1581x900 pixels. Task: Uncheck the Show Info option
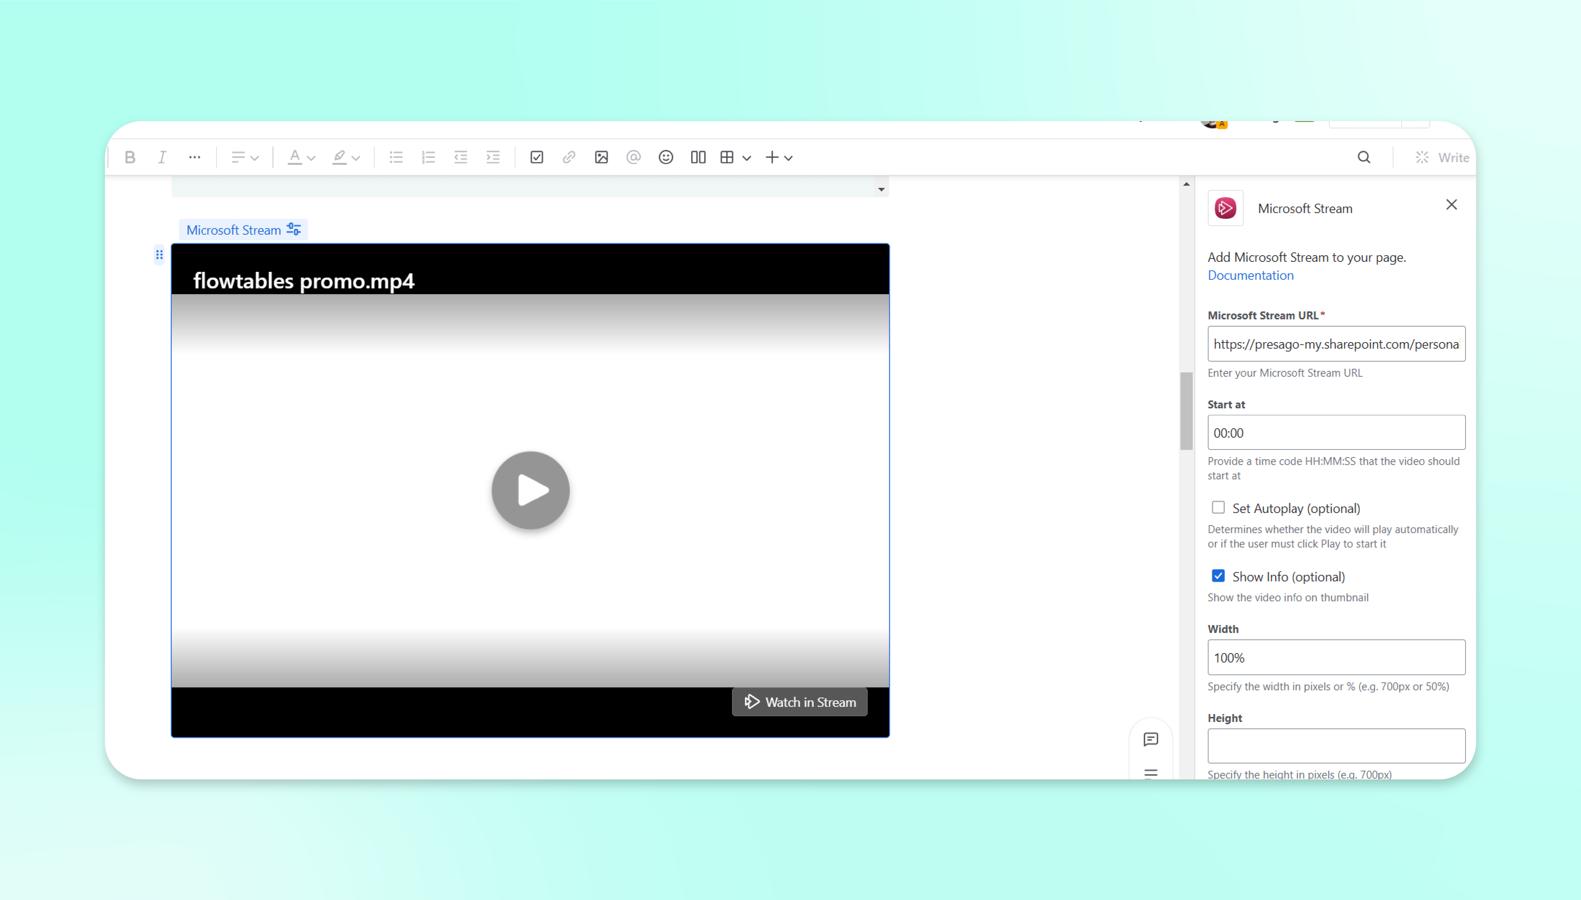click(x=1218, y=576)
